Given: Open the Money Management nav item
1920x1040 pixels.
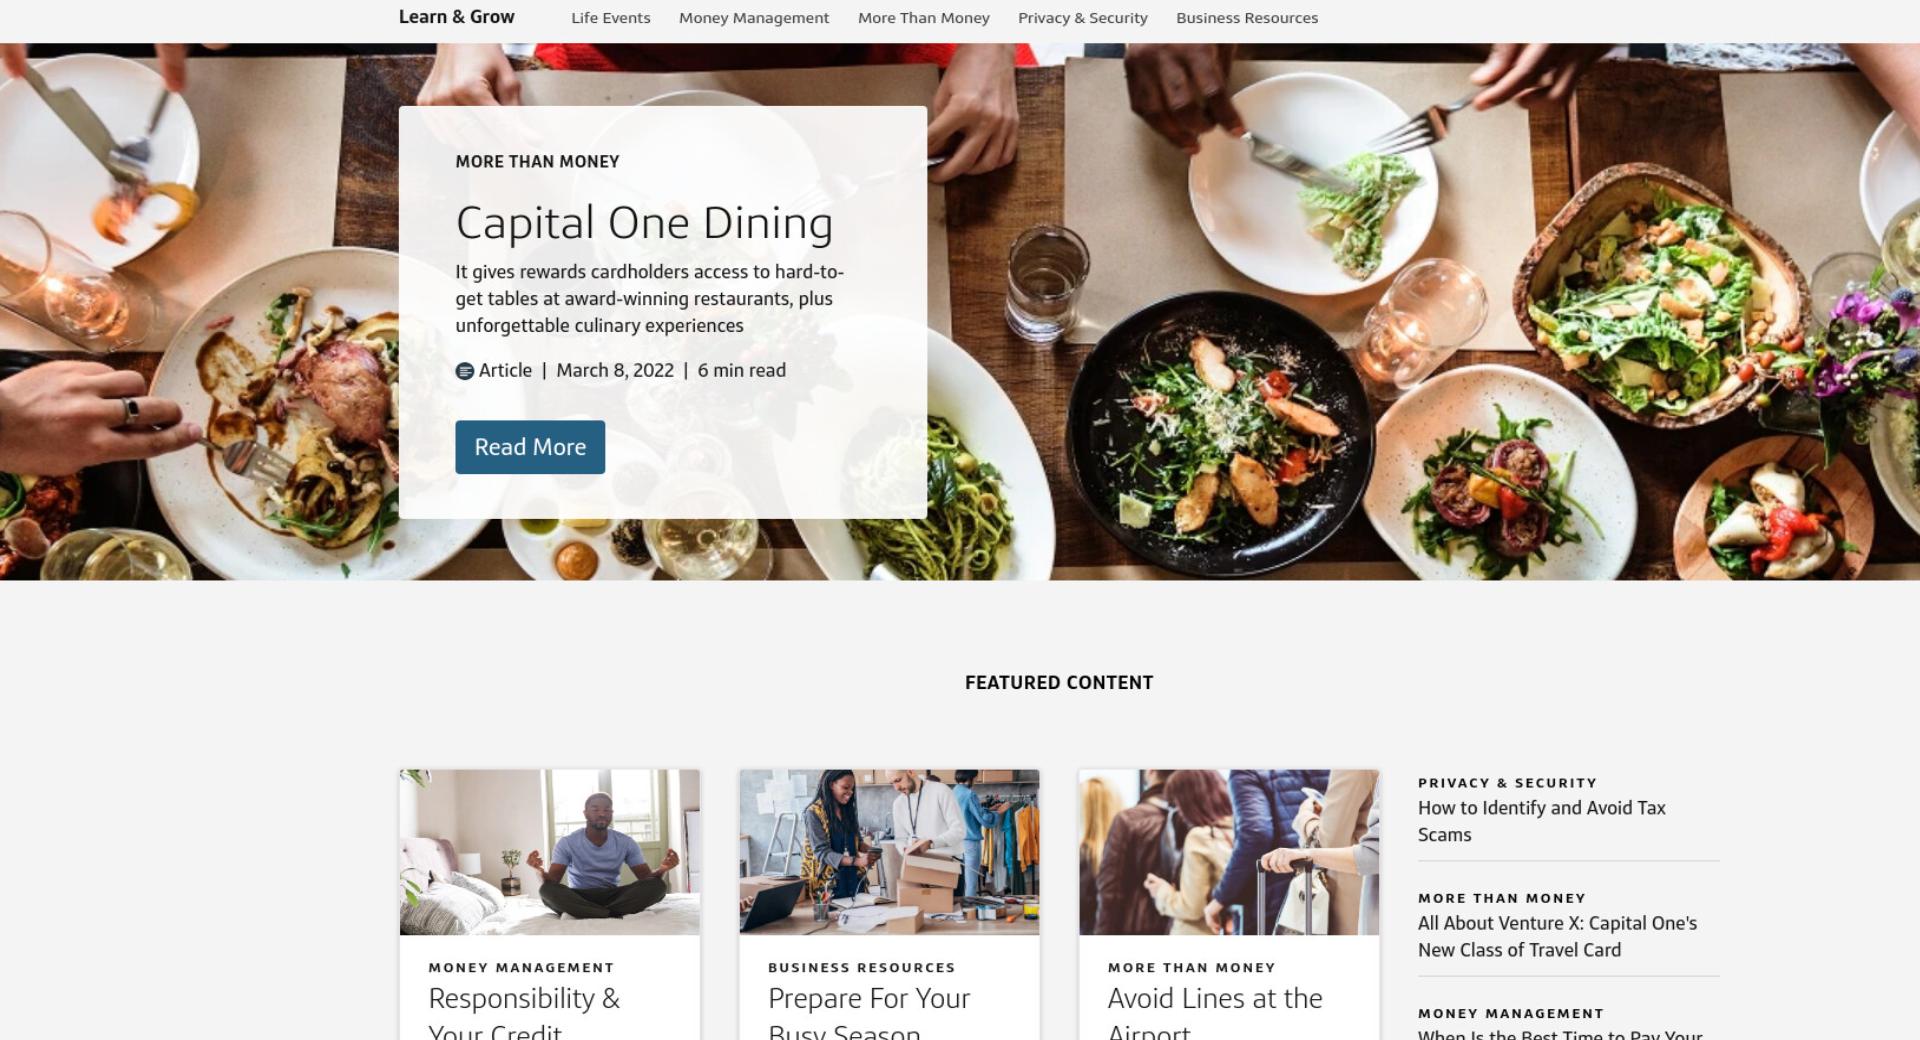Looking at the screenshot, I should pyautogui.click(x=754, y=18).
